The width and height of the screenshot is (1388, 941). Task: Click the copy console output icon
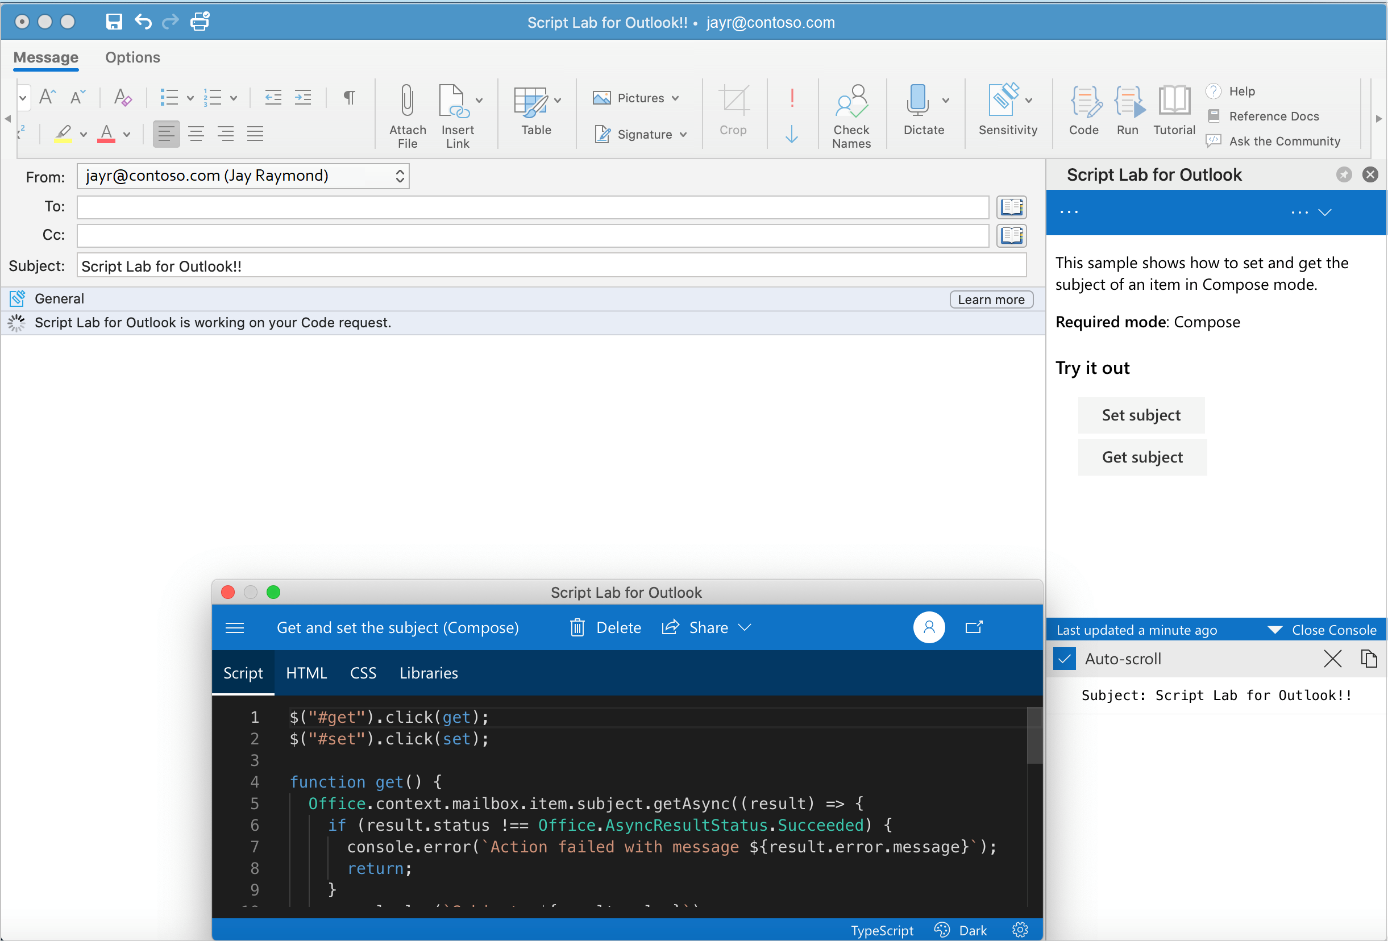tap(1369, 659)
